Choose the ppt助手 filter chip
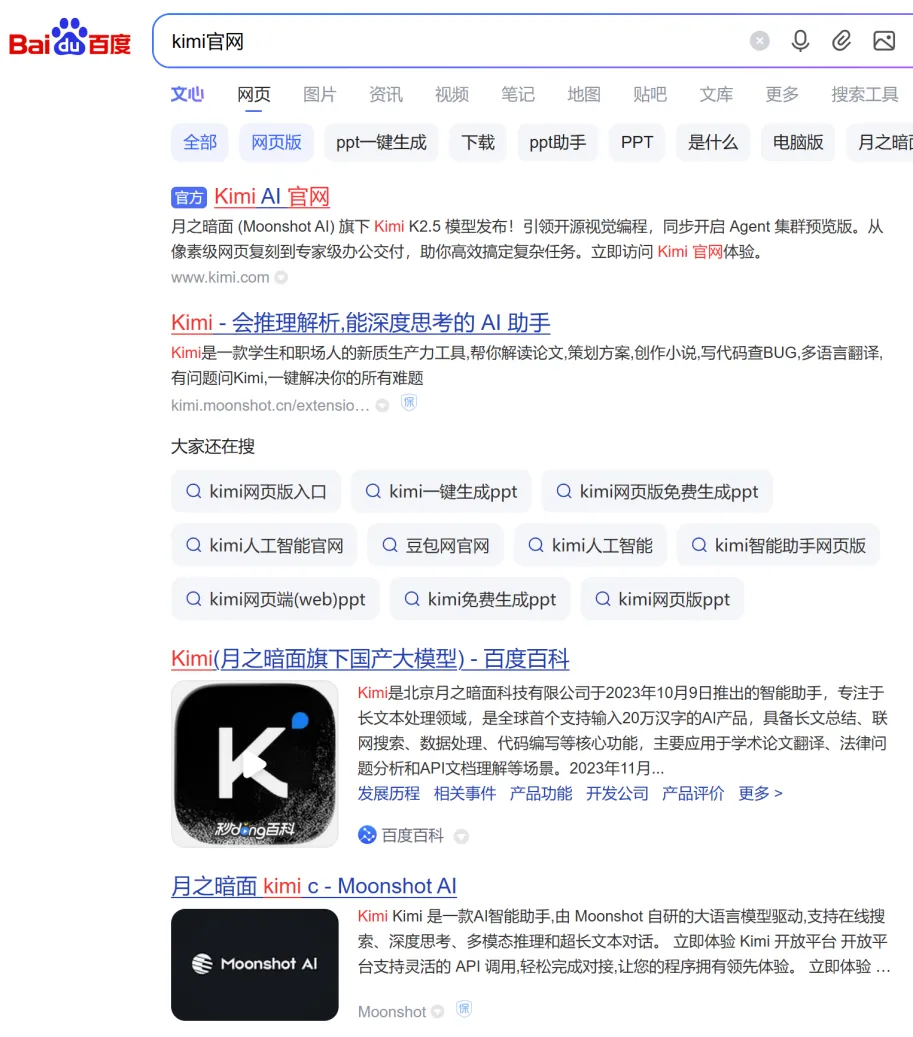Image resolution: width=913 pixels, height=1037 pixels. pos(558,142)
